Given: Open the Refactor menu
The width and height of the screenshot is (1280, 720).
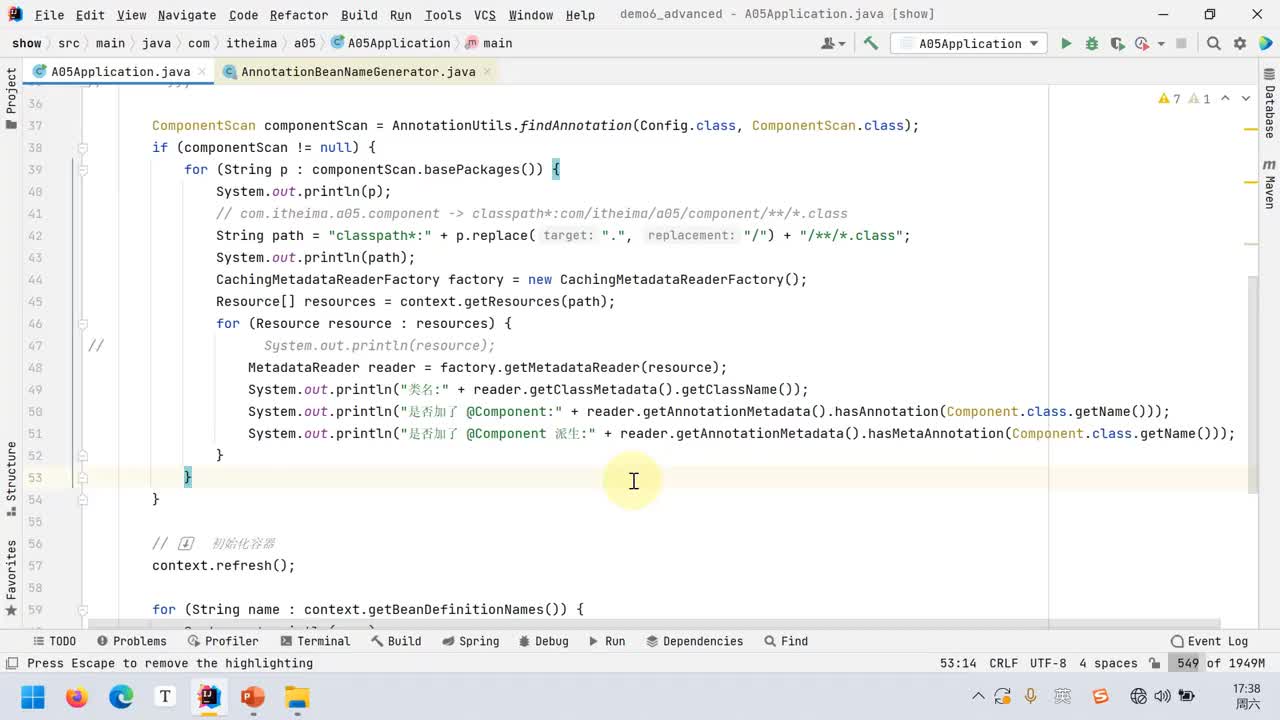Looking at the screenshot, I should 298,14.
